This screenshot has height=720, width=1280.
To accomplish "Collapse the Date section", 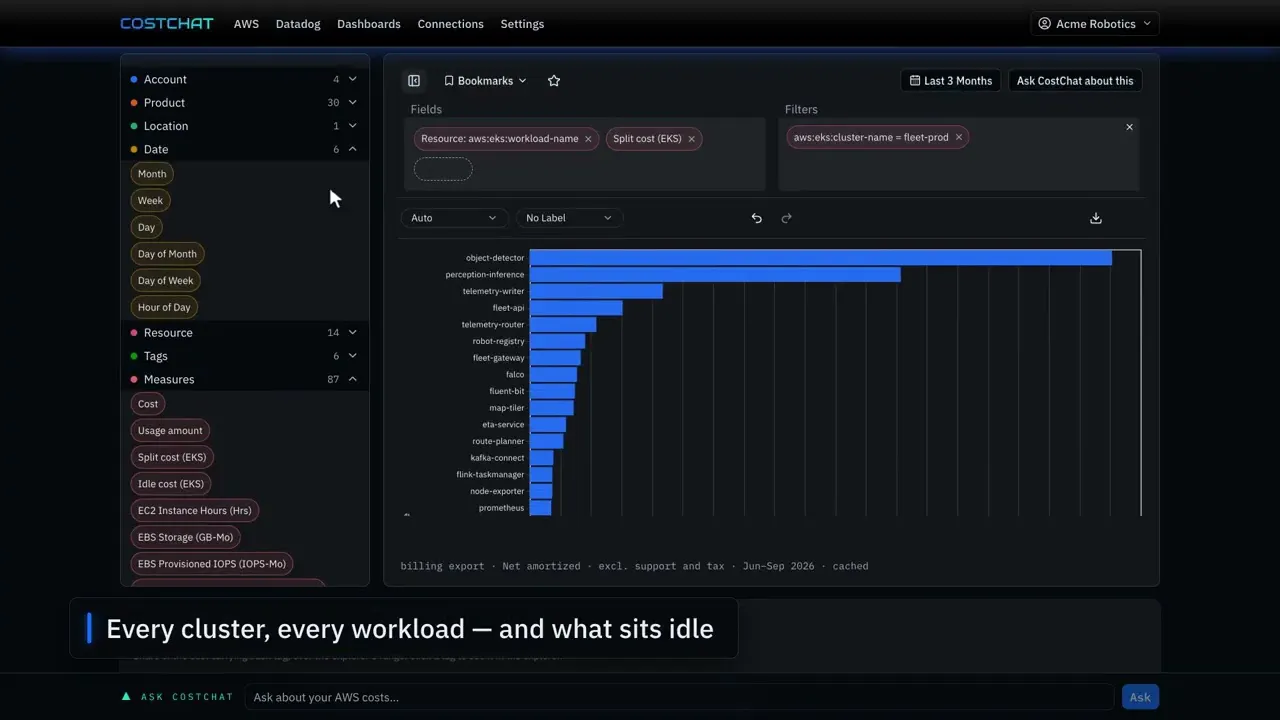I will [x=244, y=150].
